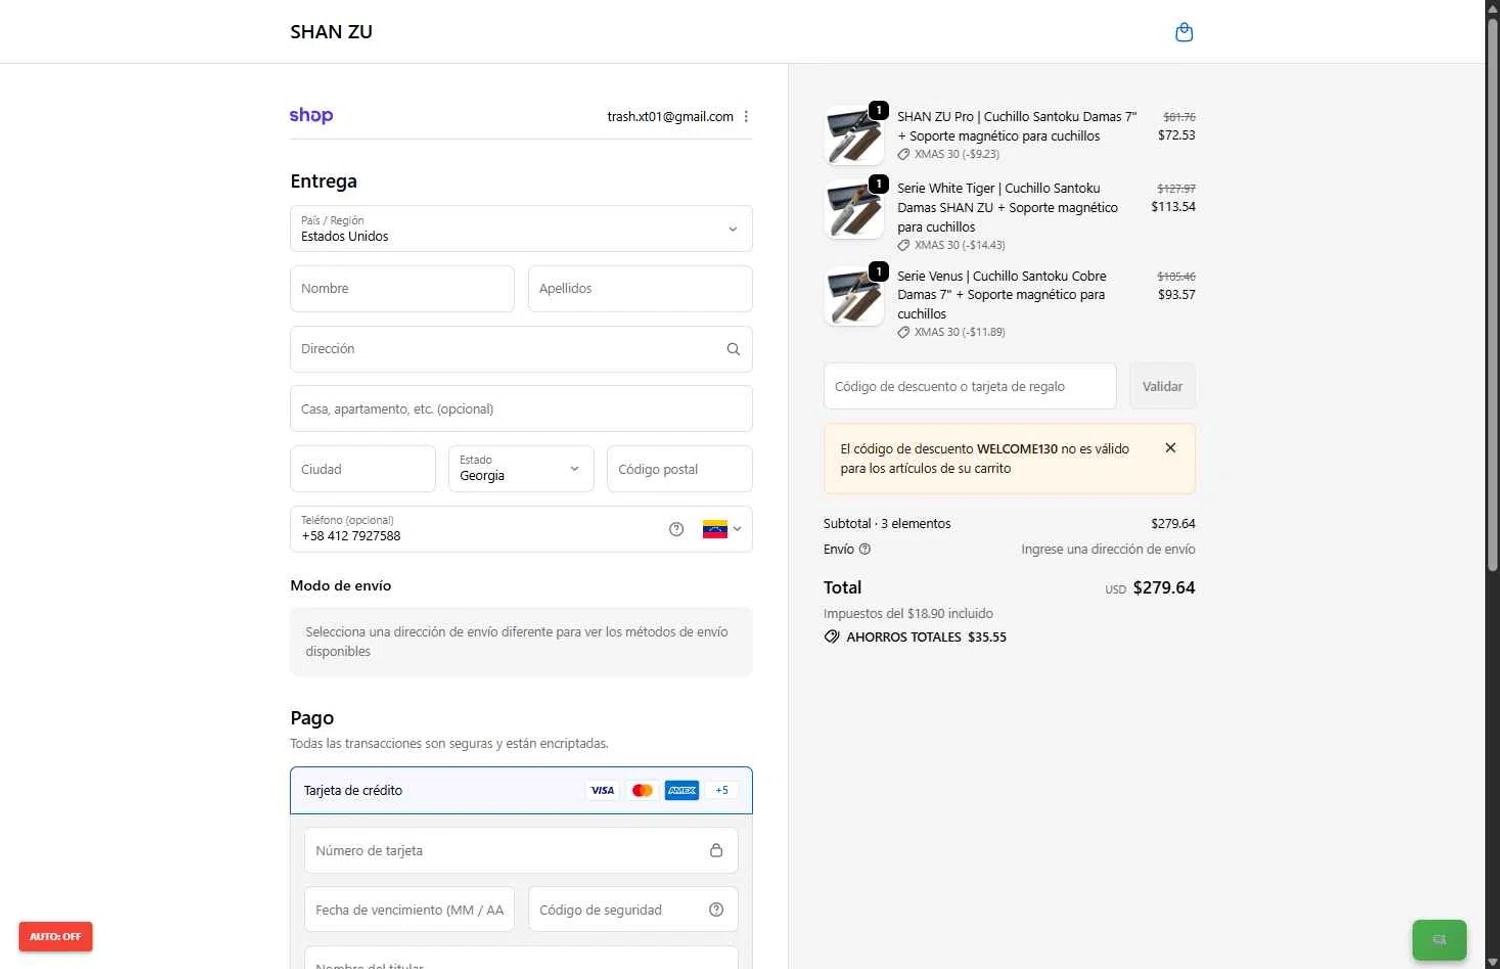Click the XMAS 30 tag icon under White Tiger
Screen dimensions: 1500x969
(x=903, y=245)
